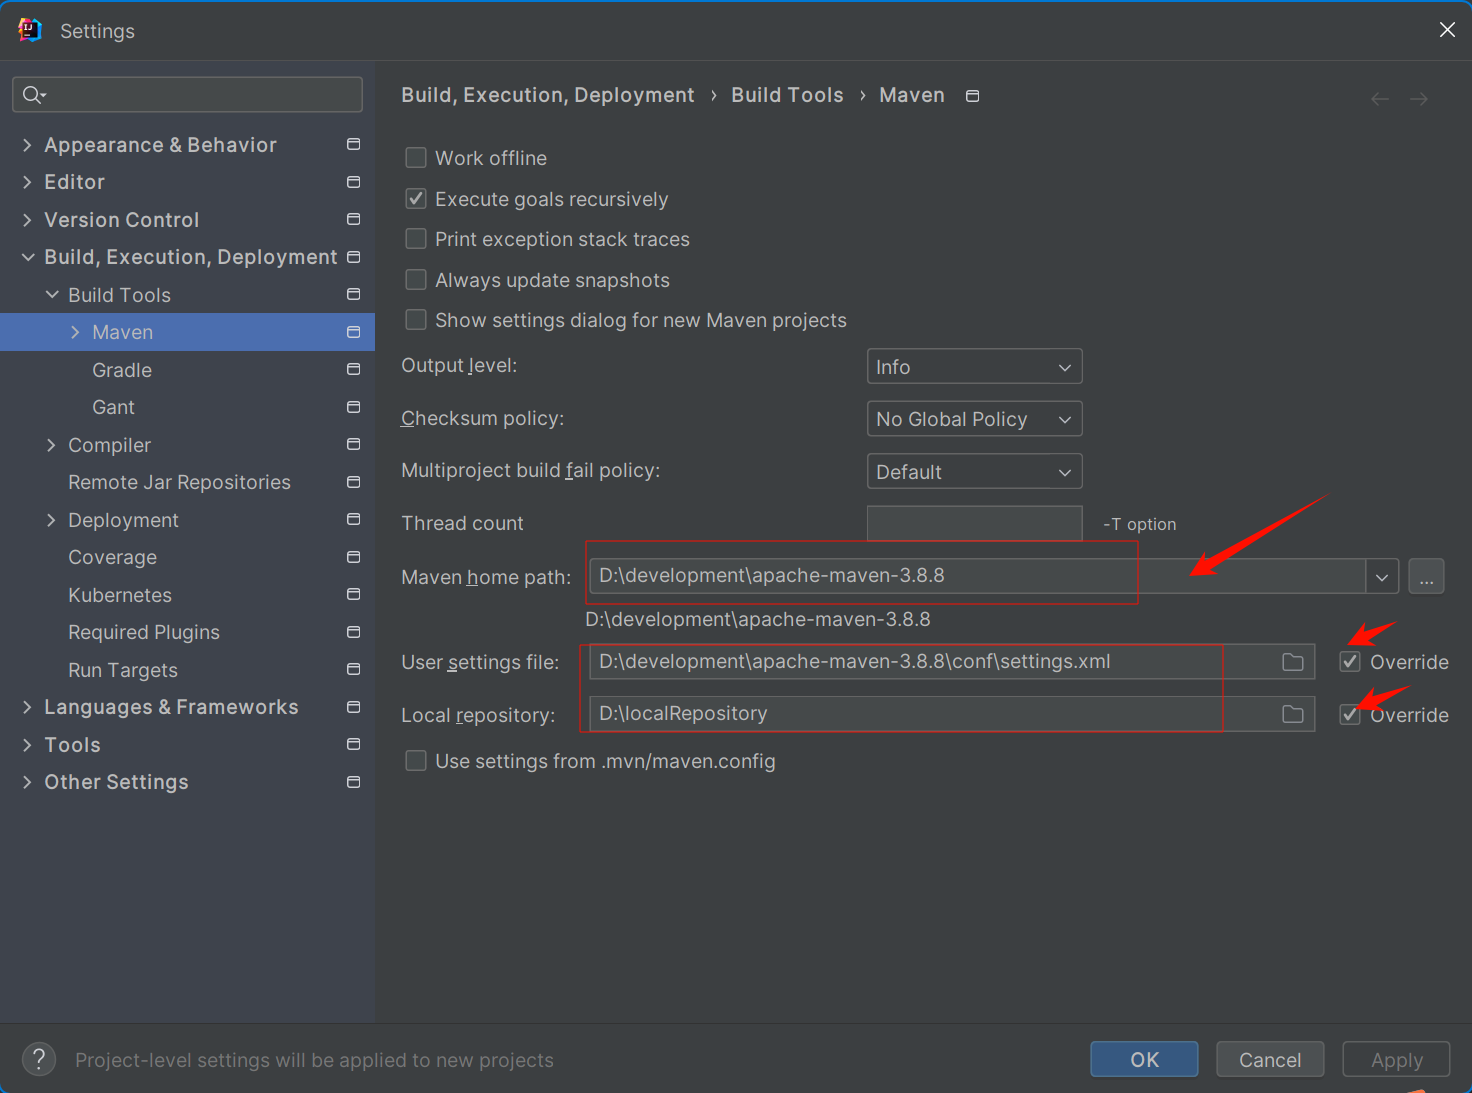Viewport: 1472px width, 1093px height.
Task: Toggle Execute goals recursively checkbox
Action: [416, 199]
